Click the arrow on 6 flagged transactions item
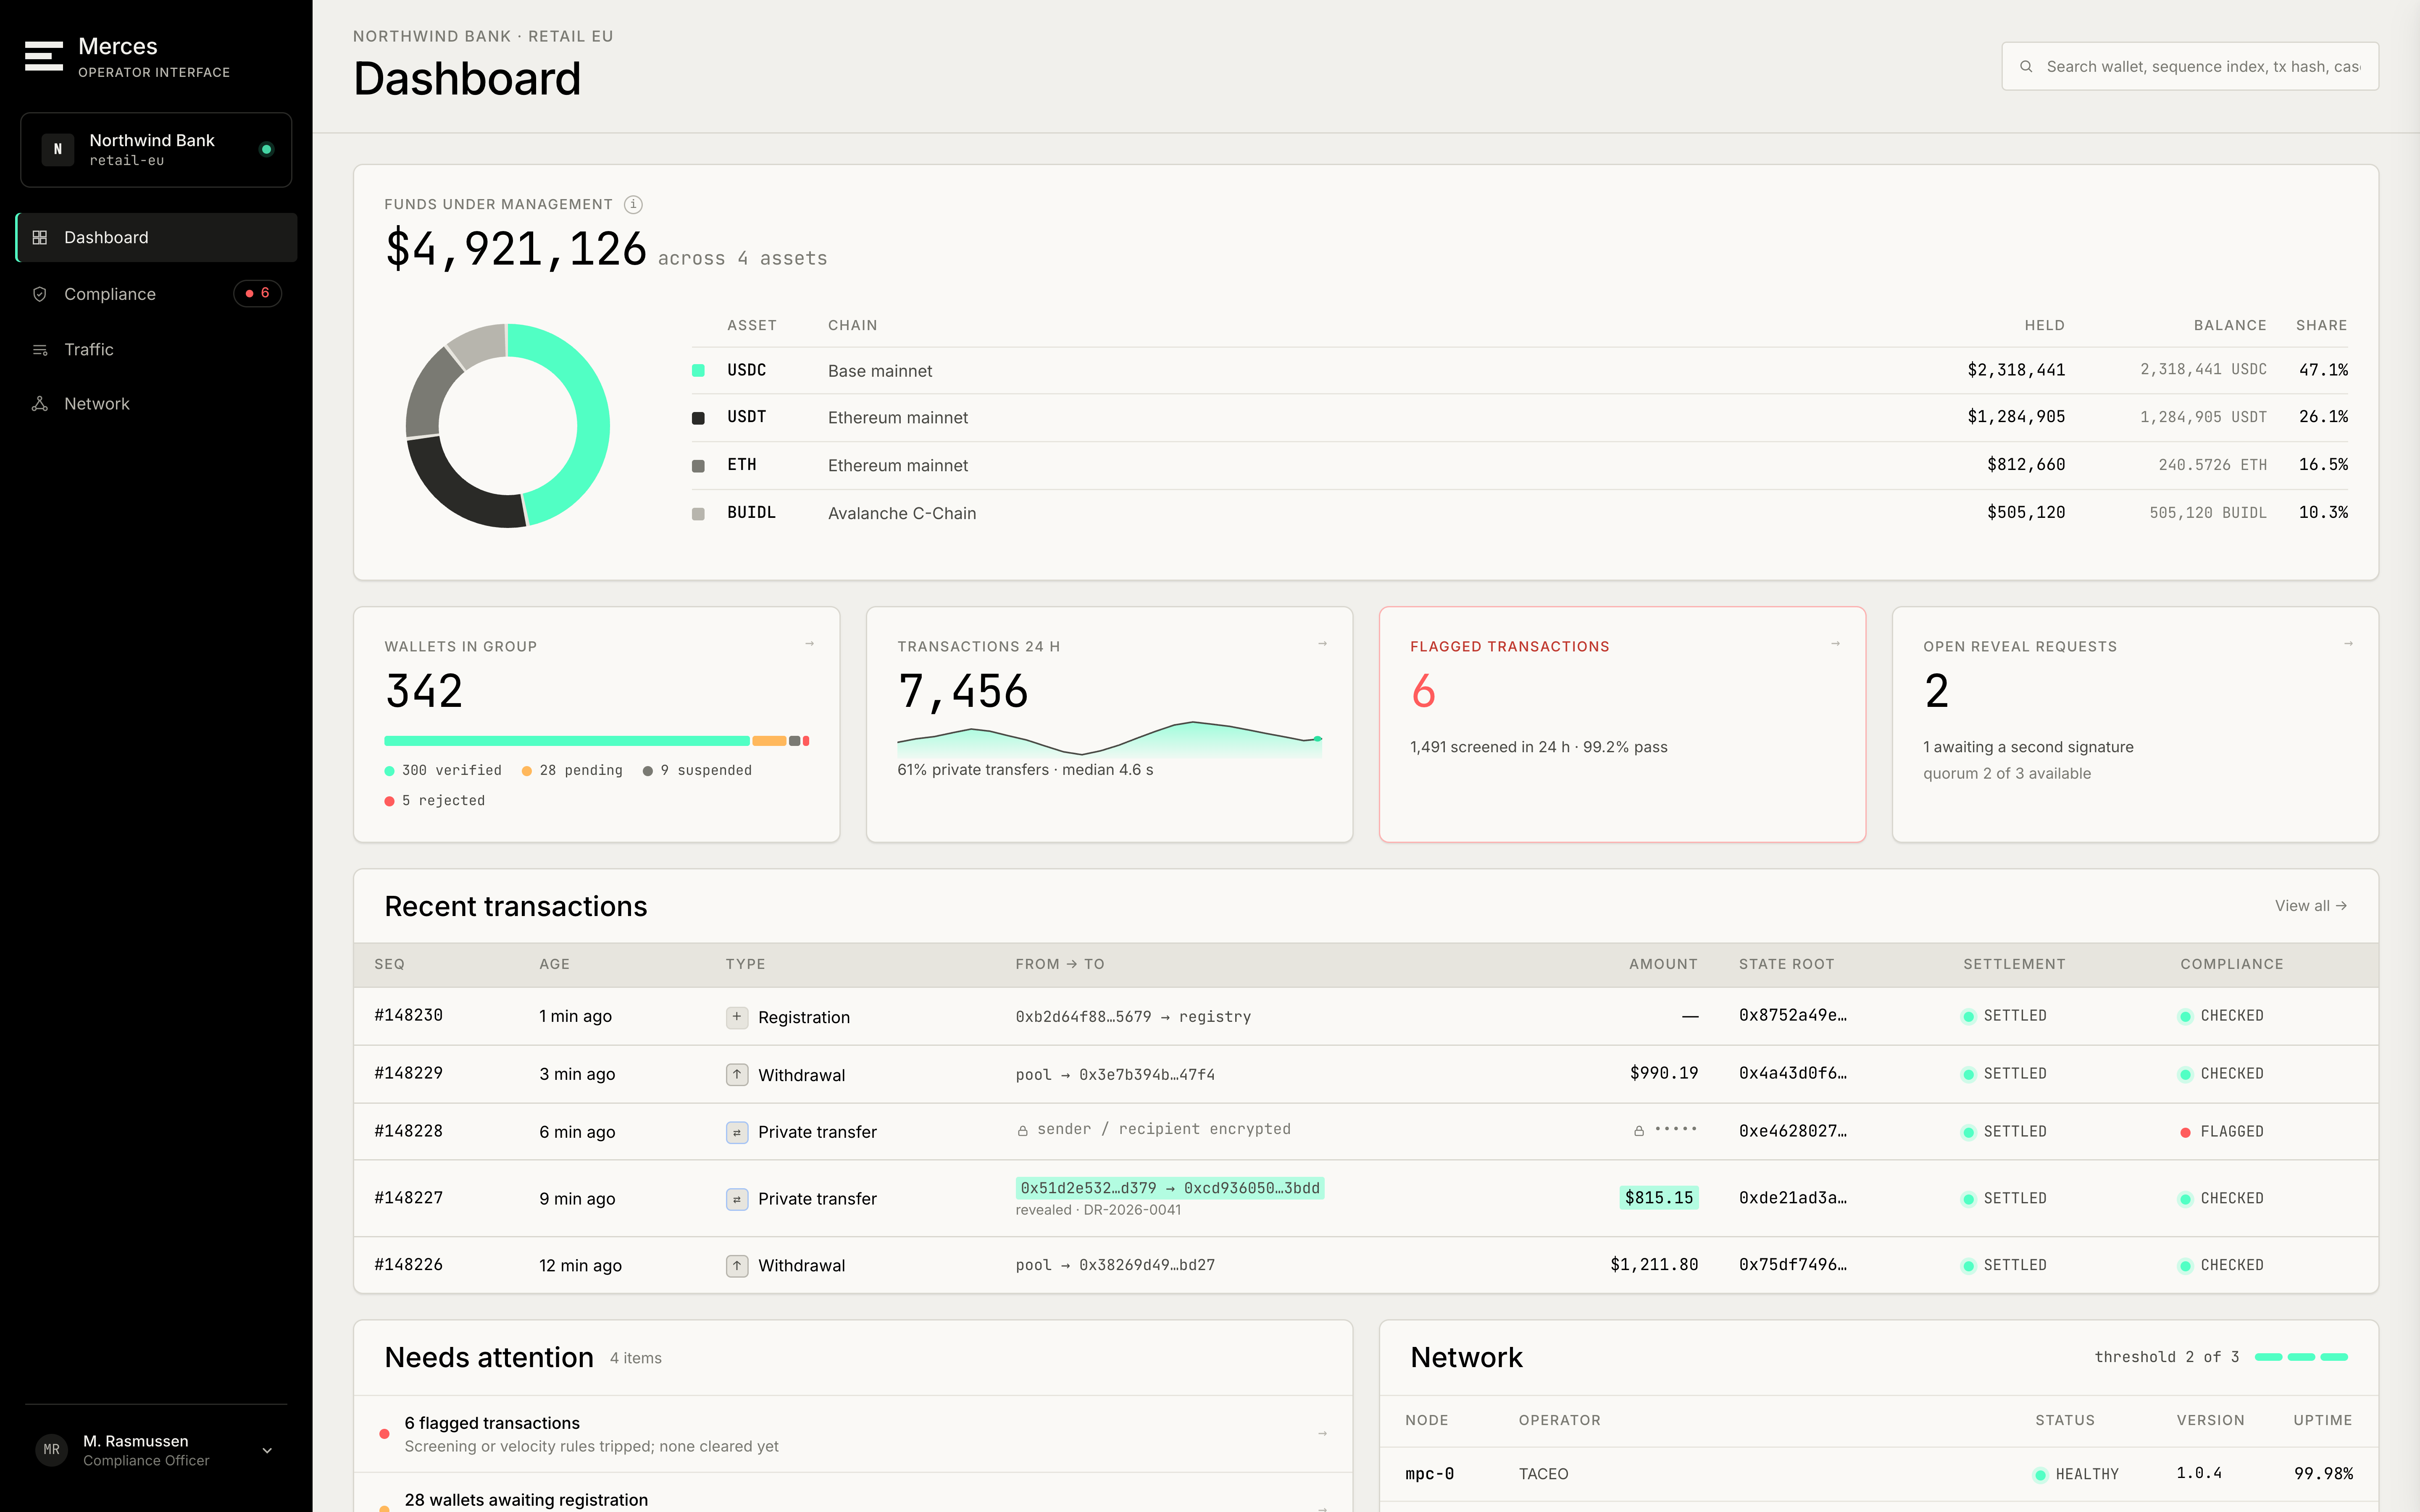Viewport: 2420px width, 1512px height. (1323, 1434)
